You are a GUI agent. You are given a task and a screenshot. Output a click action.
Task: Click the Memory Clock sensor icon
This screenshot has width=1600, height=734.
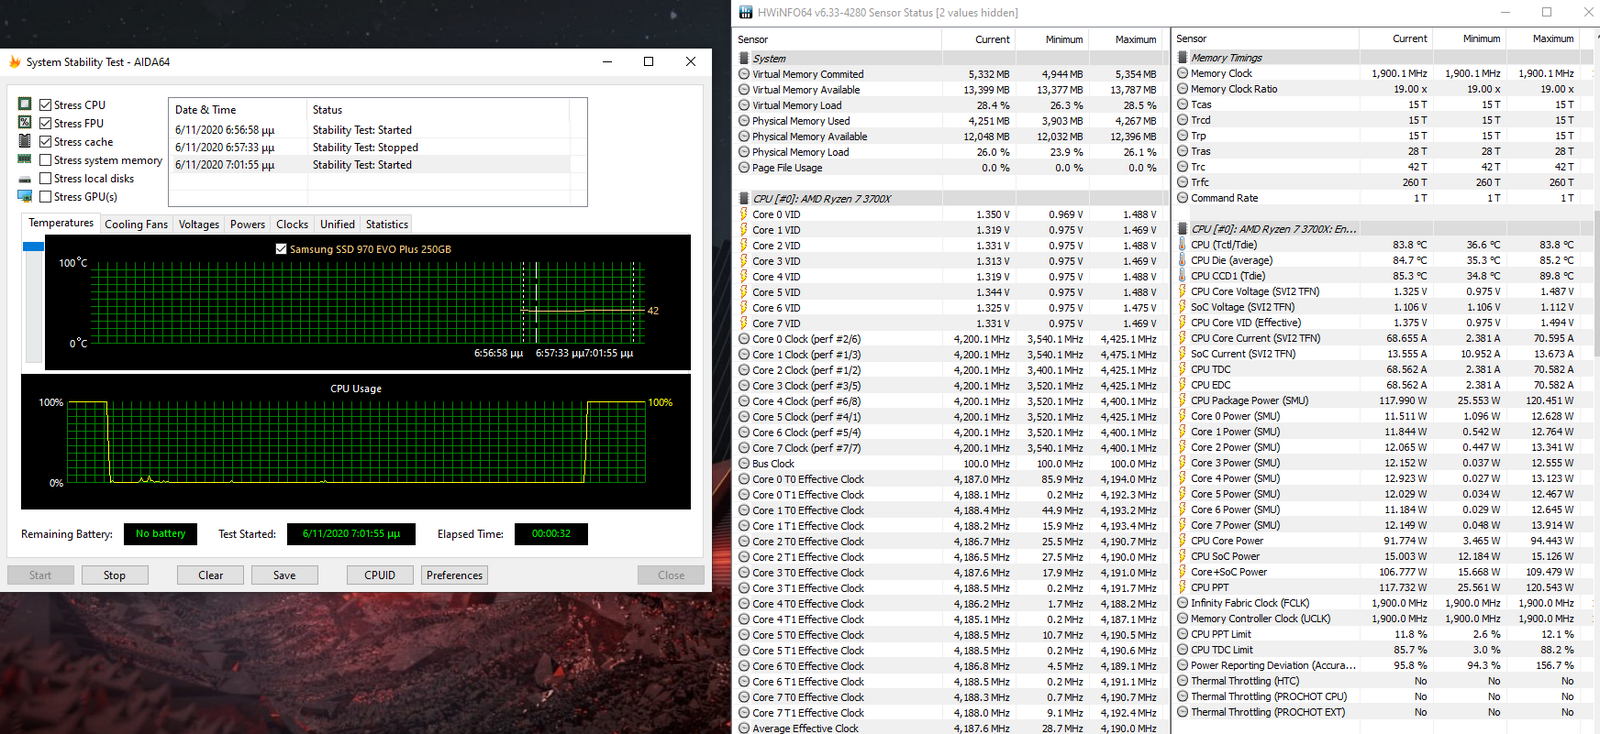coord(1182,73)
